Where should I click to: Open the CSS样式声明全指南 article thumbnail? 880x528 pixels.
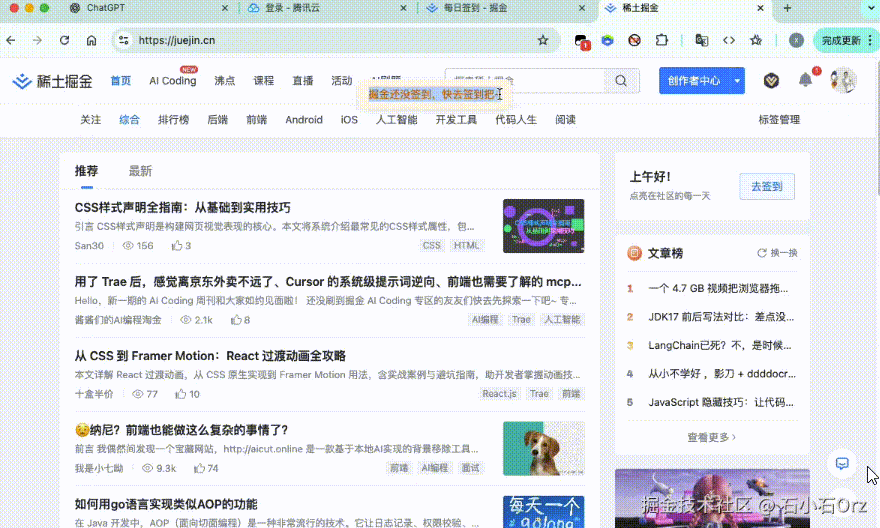tap(543, 226)
